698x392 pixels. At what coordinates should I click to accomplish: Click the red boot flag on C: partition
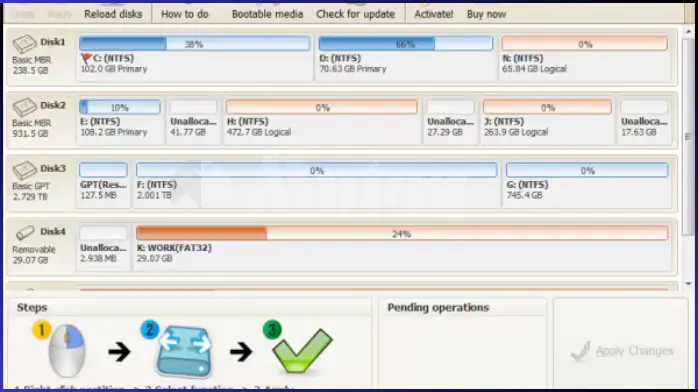pos(86,58)
